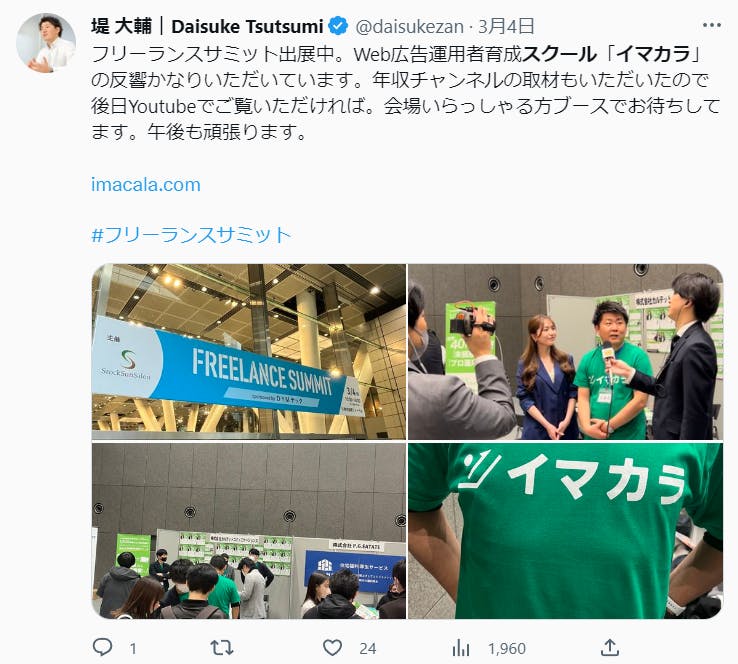Open the #フリーランスサミット hashtag

(192, 235)
